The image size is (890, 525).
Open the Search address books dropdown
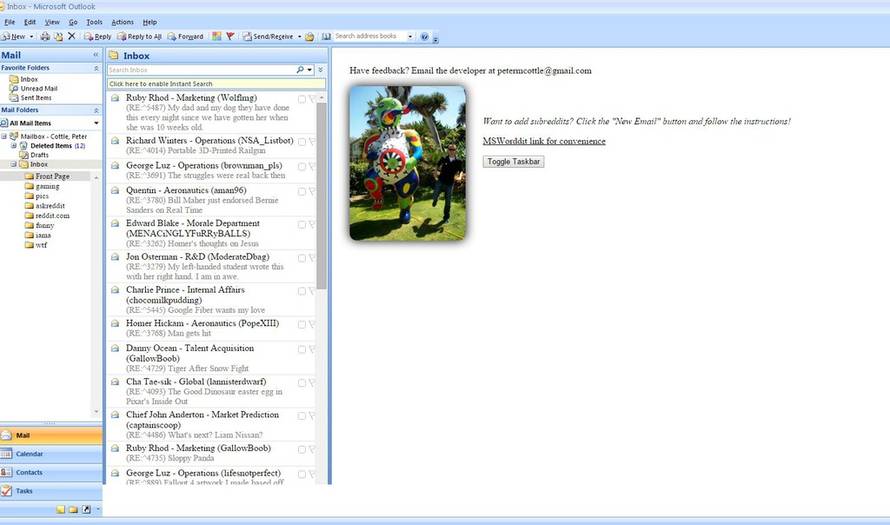click(410, 36)
